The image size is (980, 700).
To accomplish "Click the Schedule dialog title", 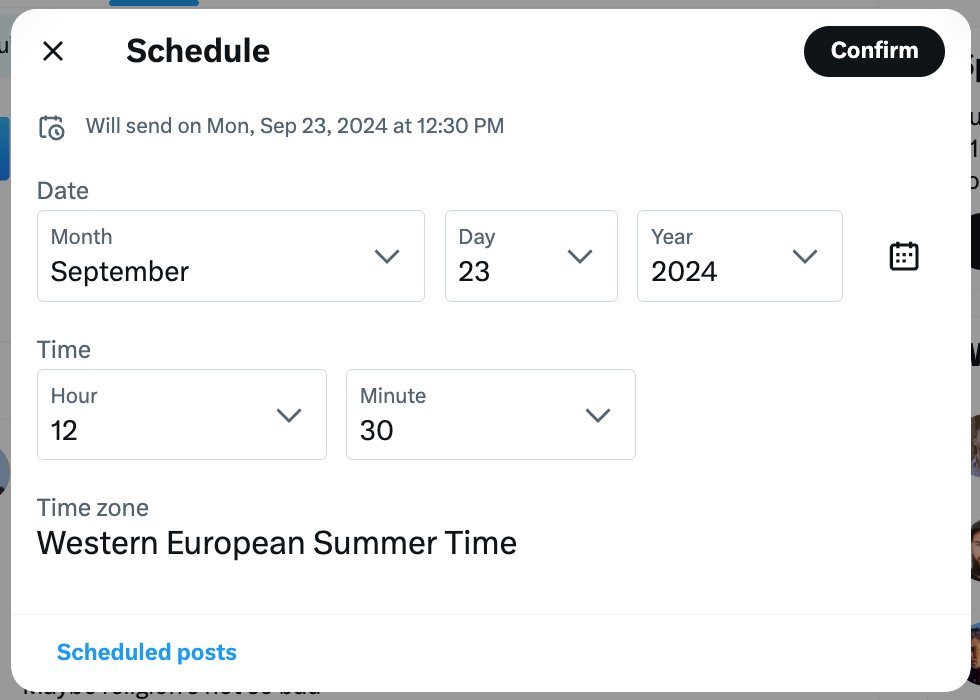I will coord(197,51).
